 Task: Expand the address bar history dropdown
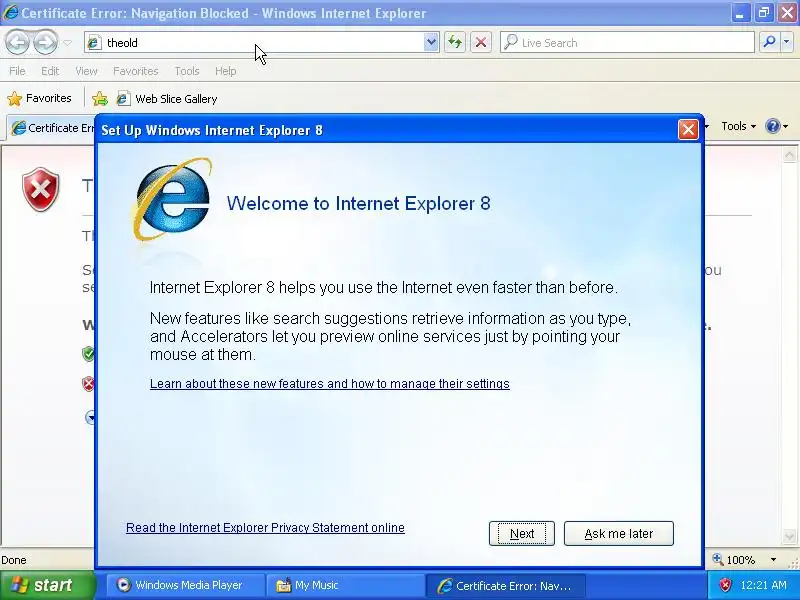(431, 42)
